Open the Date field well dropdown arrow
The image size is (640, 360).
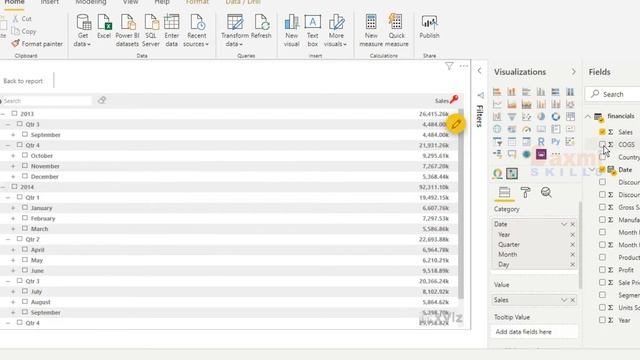pos(564,224)
